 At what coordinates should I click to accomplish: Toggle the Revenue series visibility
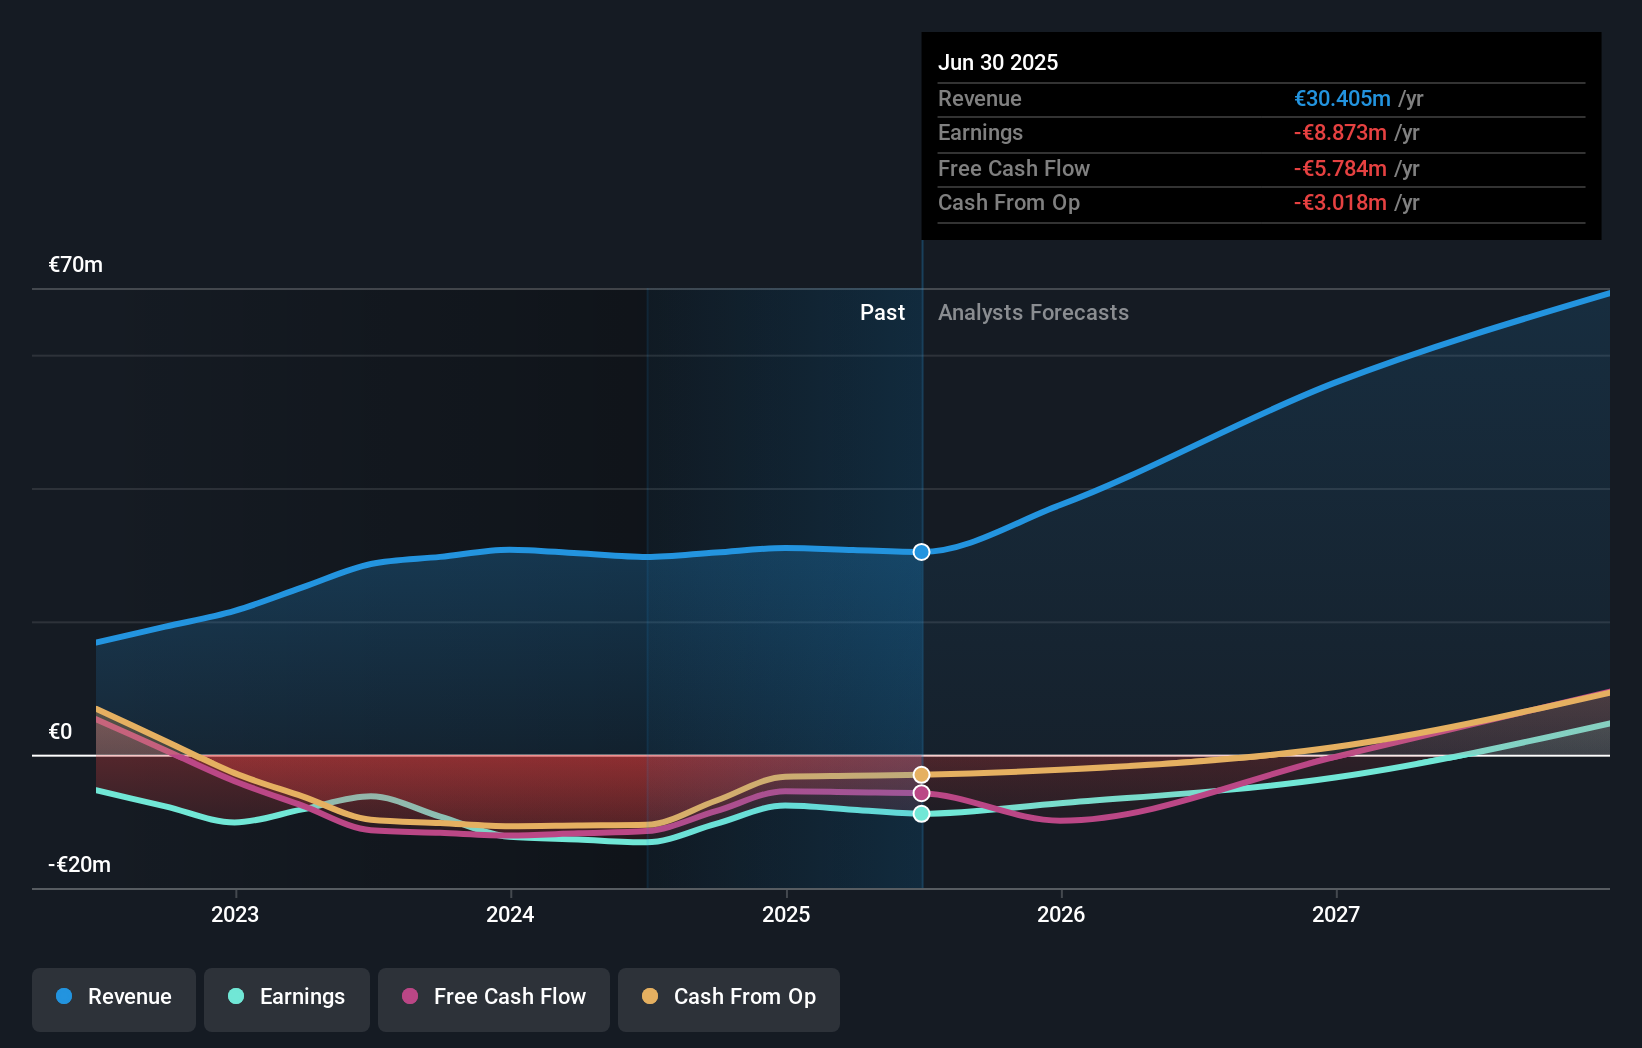[113, 997]
